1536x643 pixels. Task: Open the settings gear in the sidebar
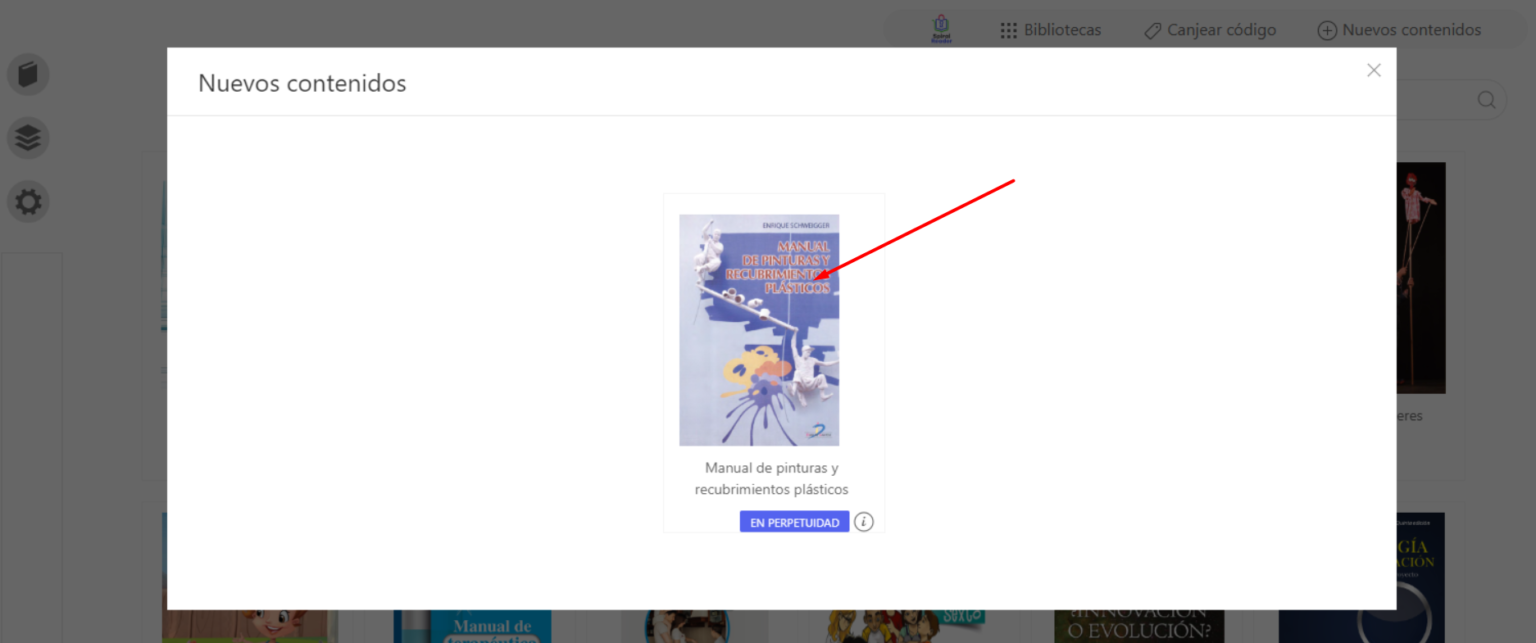(28, 201)
